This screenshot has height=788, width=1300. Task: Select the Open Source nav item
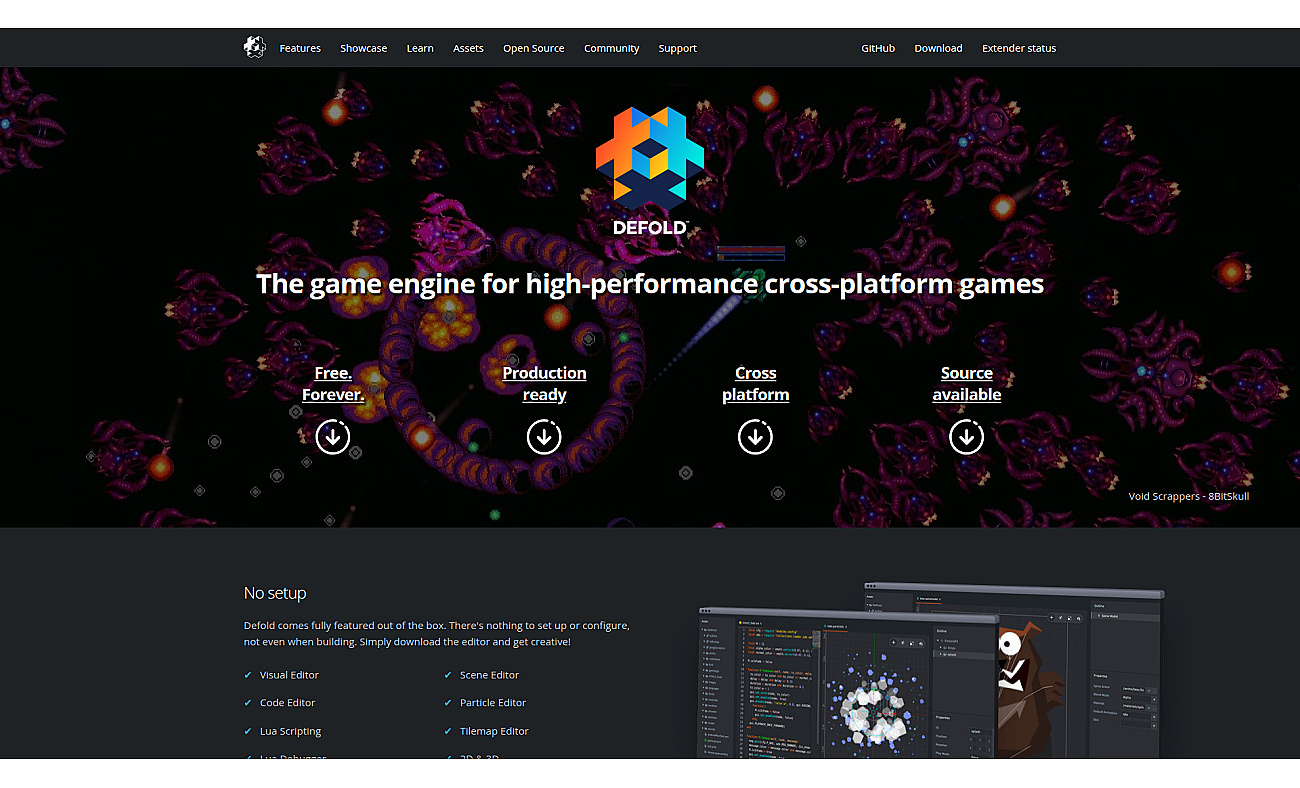tap(533, 48)
